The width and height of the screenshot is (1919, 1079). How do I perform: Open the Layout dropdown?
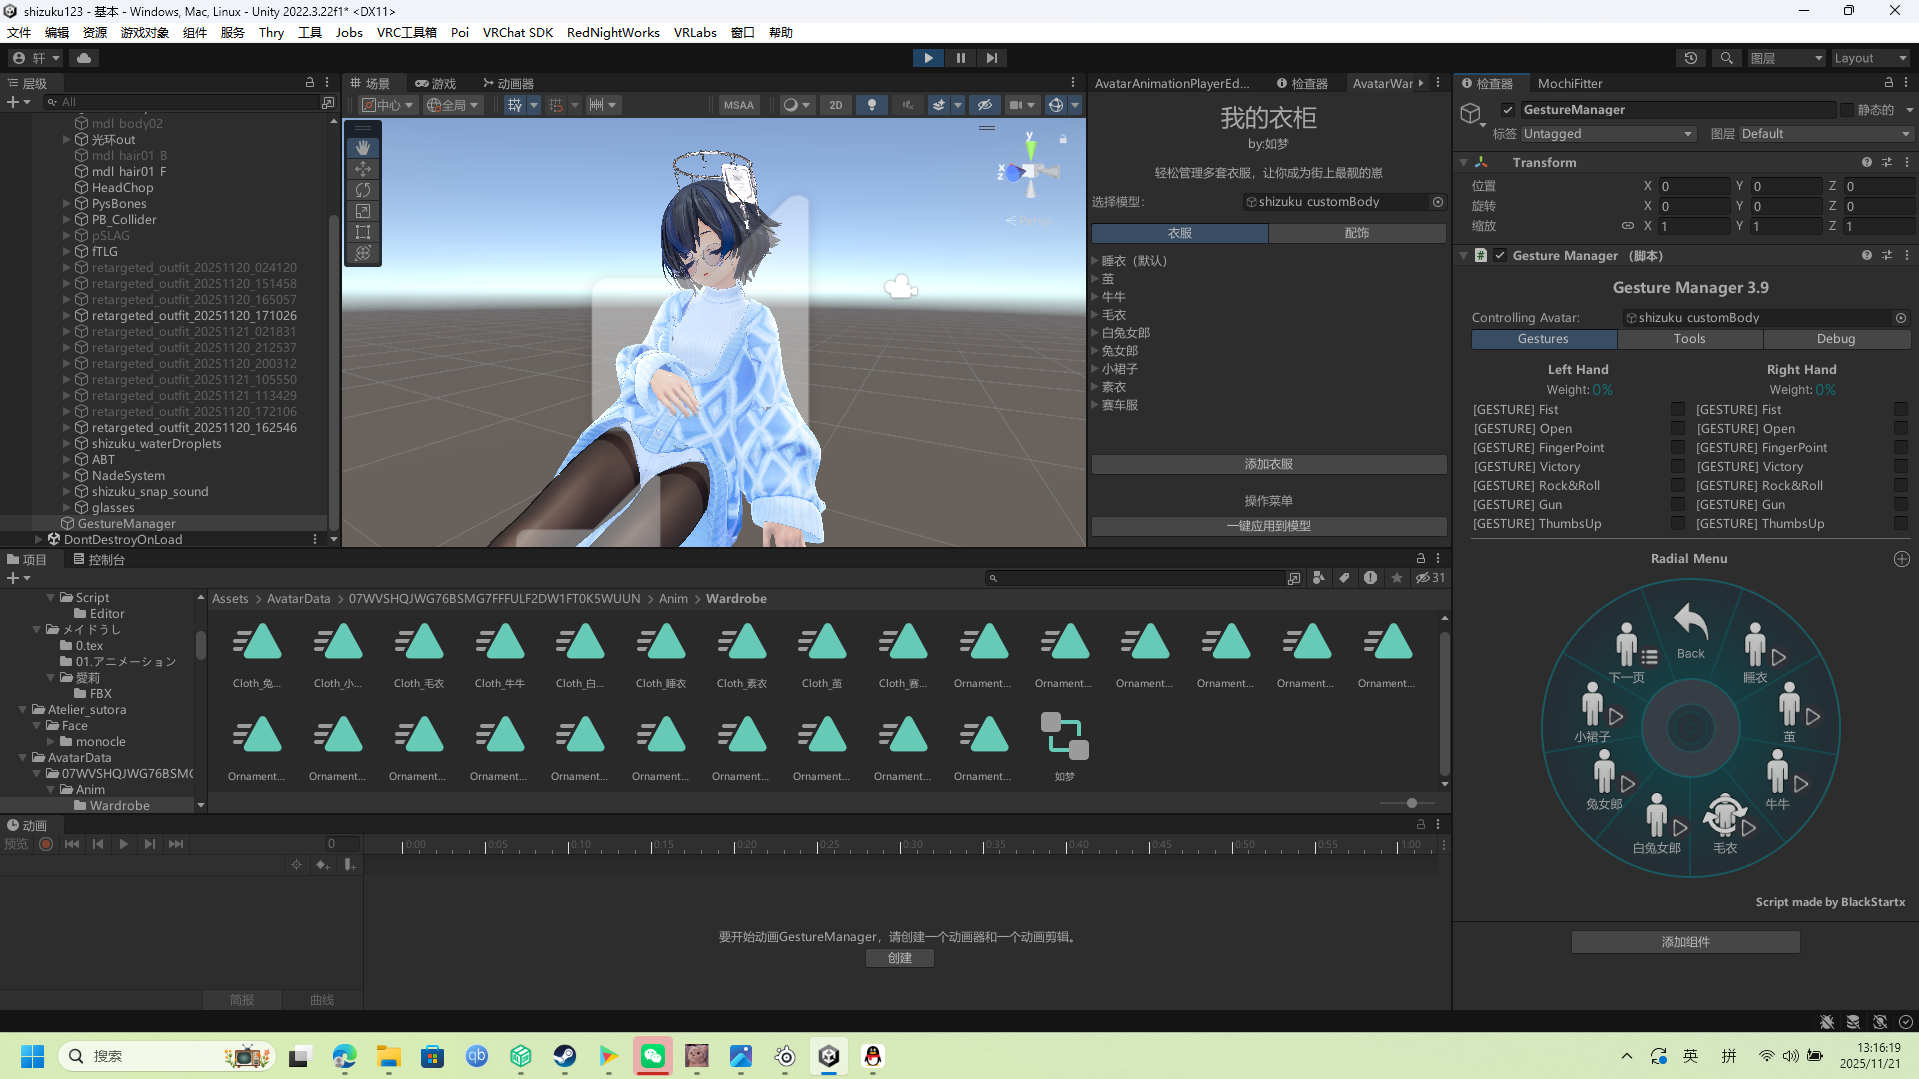point(1869,58)
